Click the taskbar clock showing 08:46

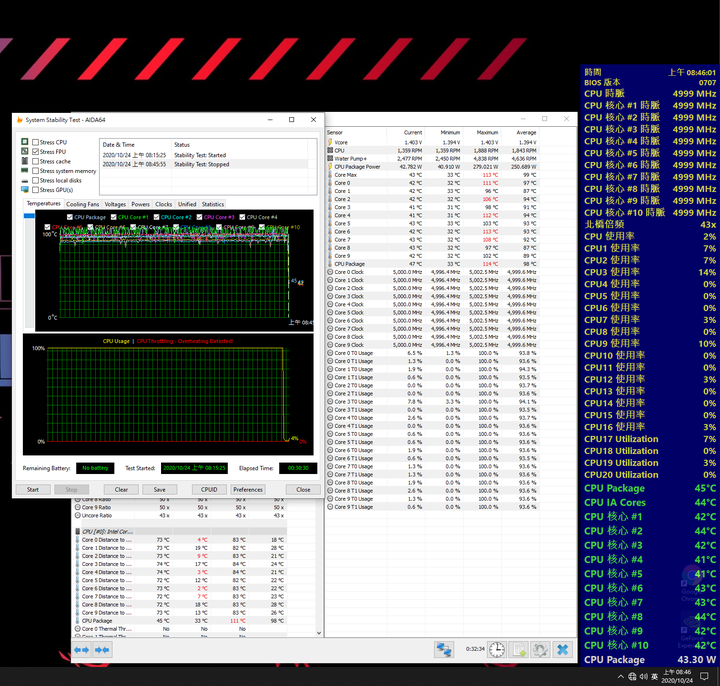pos(678,676)
